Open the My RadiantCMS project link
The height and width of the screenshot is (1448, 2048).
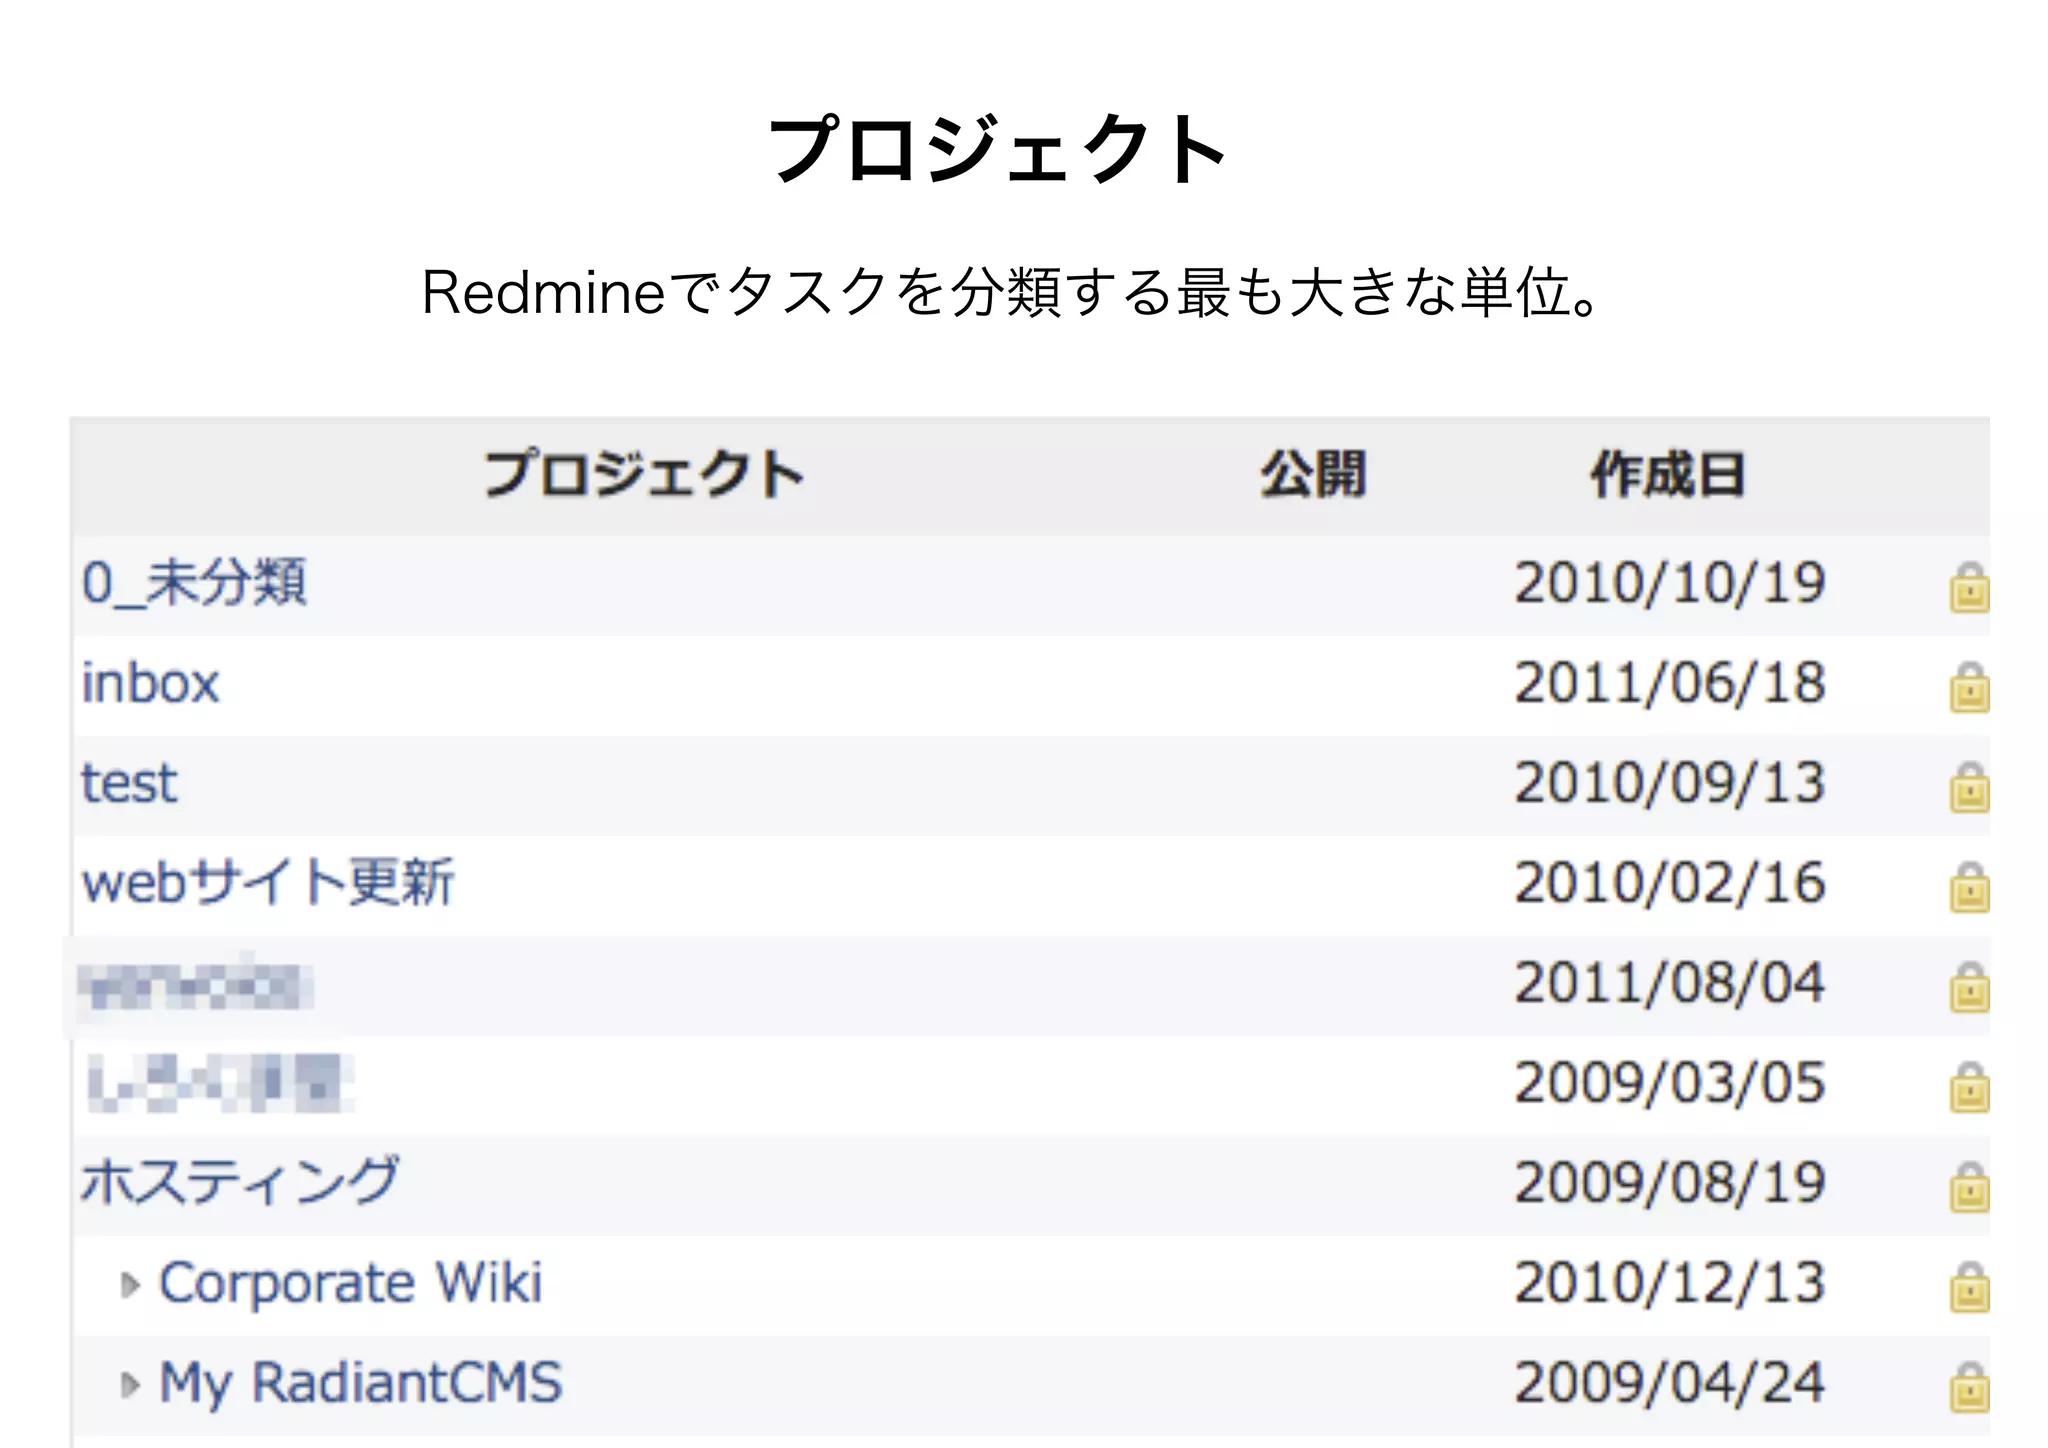click(x=361, y=1385)
